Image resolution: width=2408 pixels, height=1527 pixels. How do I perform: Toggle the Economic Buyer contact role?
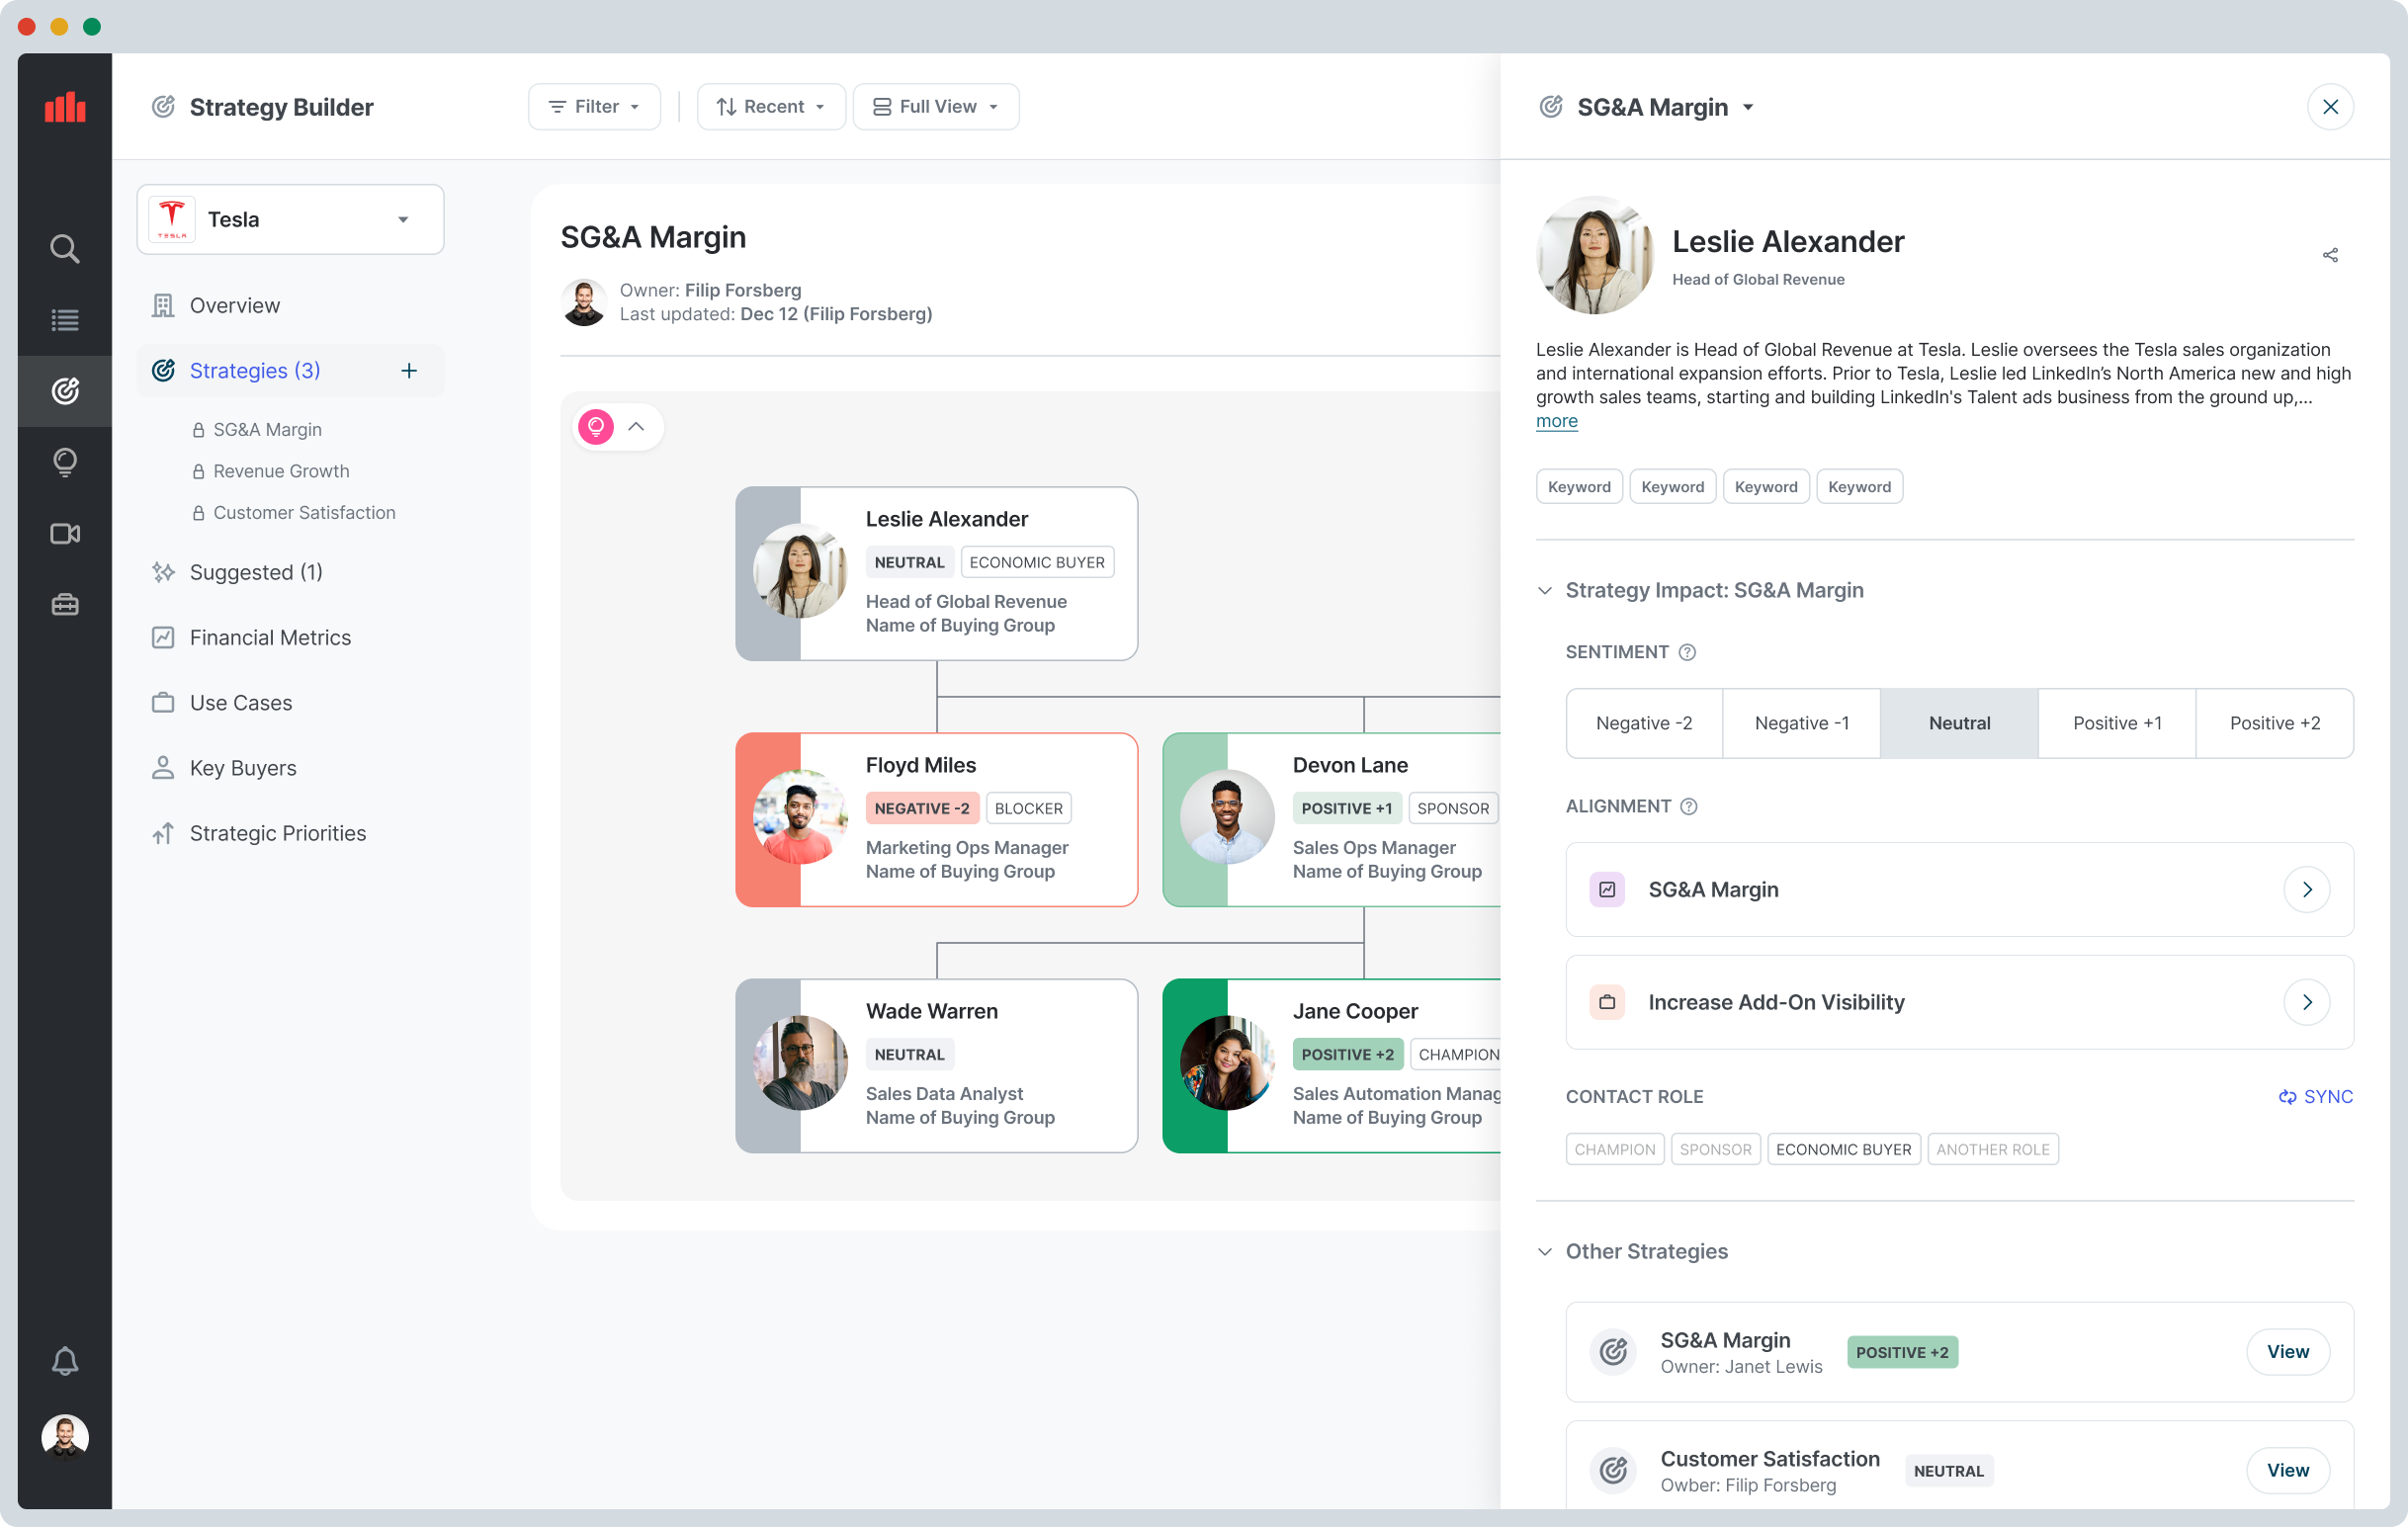pyautogui.click(x=1843, y=1149)
